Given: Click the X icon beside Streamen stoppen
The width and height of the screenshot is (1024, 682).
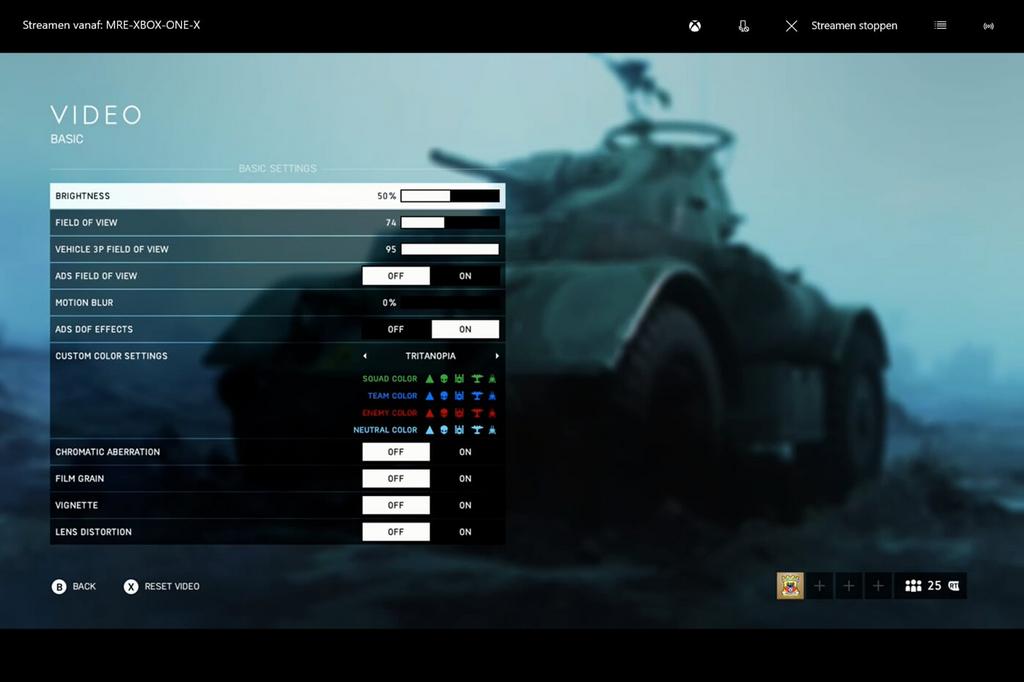Looking at the screenshot, I should click(x=792, y=26).
